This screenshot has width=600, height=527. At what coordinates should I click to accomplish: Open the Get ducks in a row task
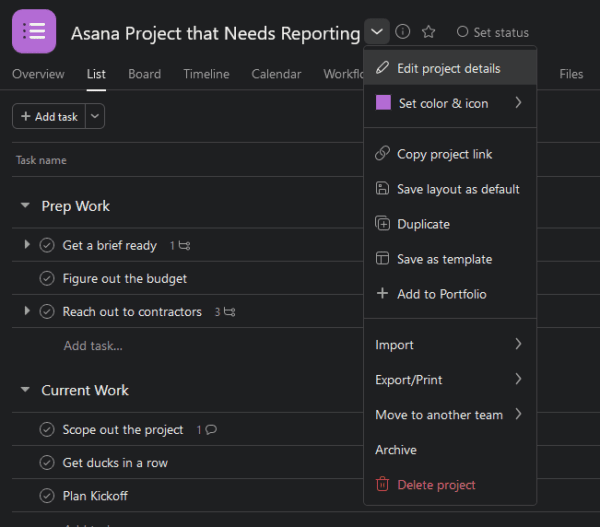pyautogui.click(x=115, y=463)
